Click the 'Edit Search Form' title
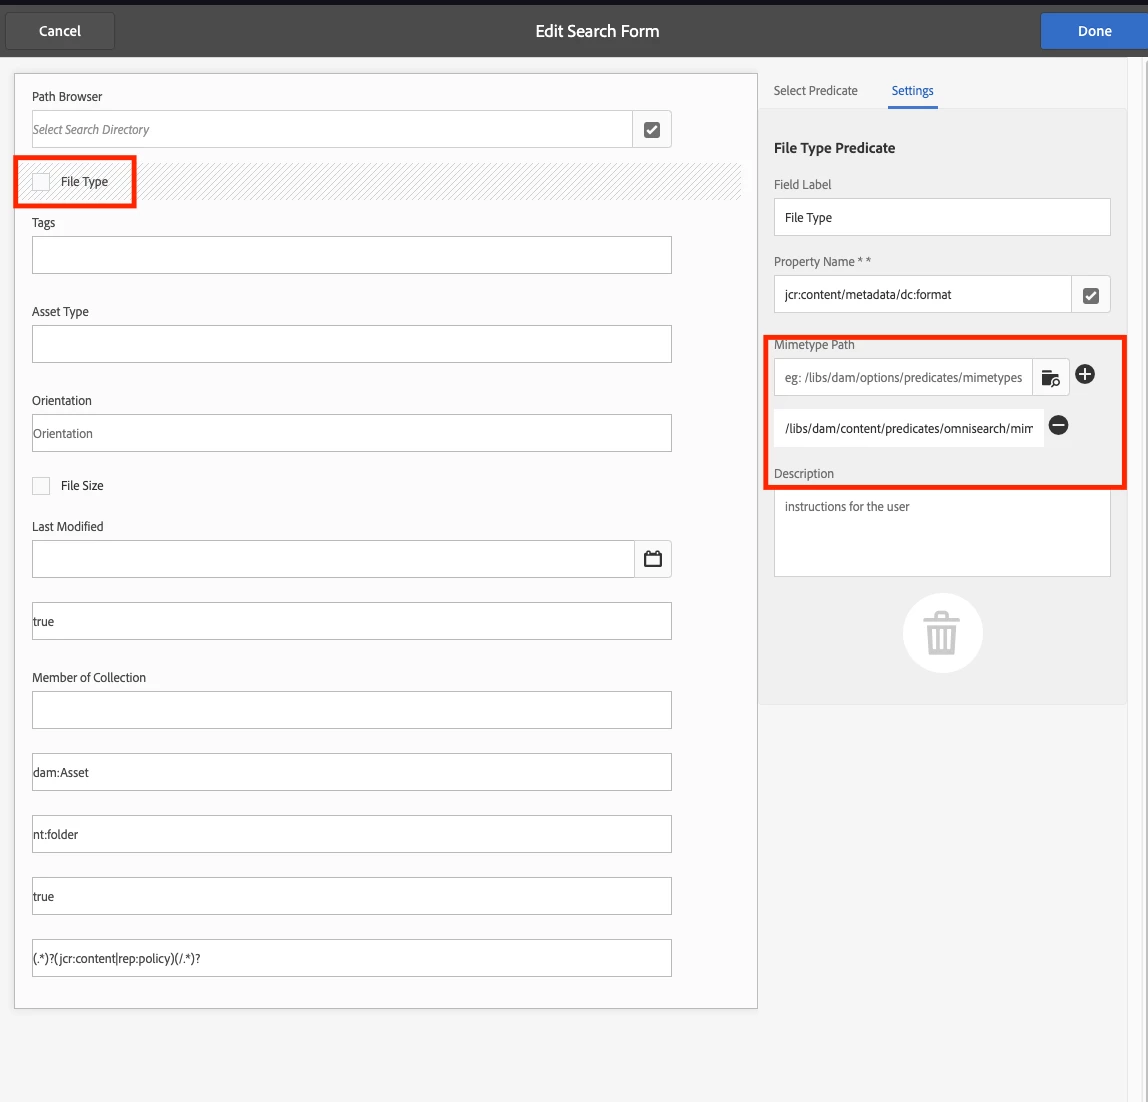Viewport: 1148px width, 1102px height. [x=597, y=31]
